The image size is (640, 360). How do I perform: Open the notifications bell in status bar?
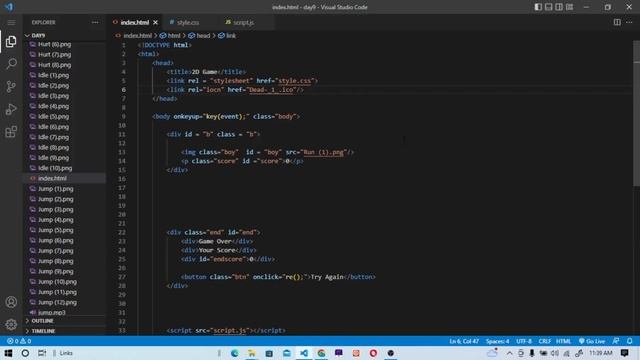pos(630,341)
